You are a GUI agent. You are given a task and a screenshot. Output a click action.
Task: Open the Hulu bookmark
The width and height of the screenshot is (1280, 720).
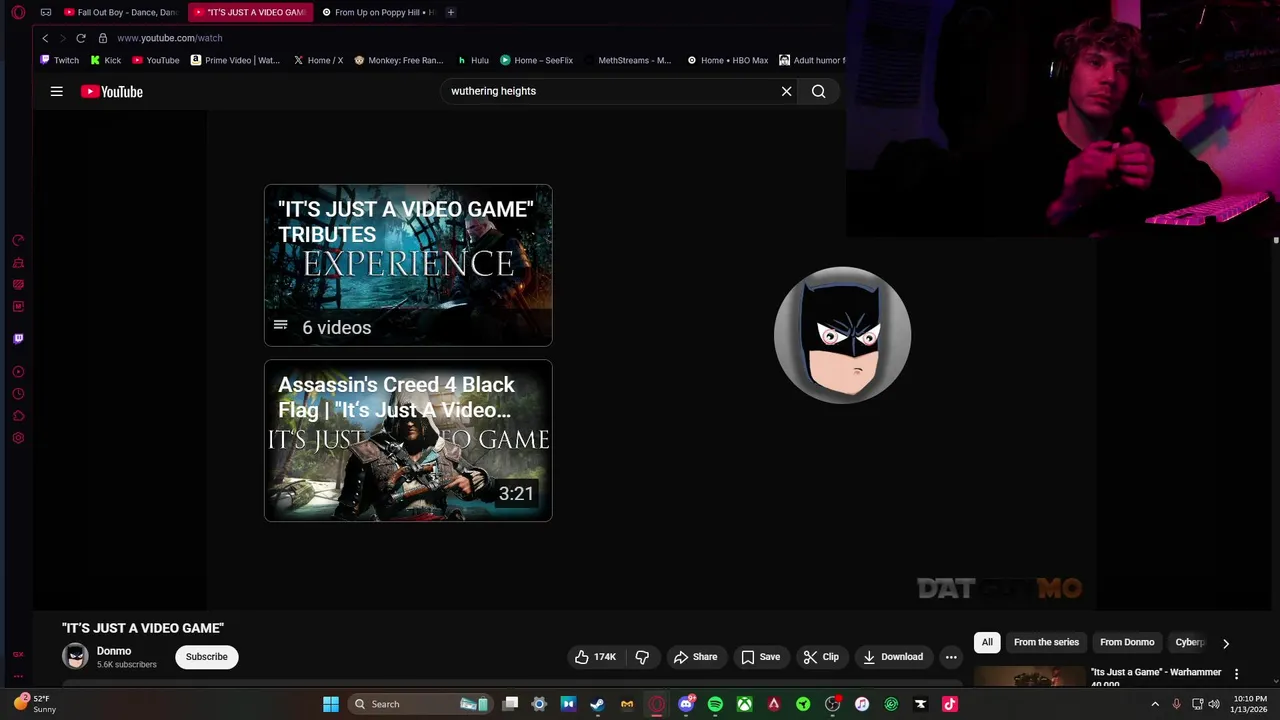[x=473, y=60]
